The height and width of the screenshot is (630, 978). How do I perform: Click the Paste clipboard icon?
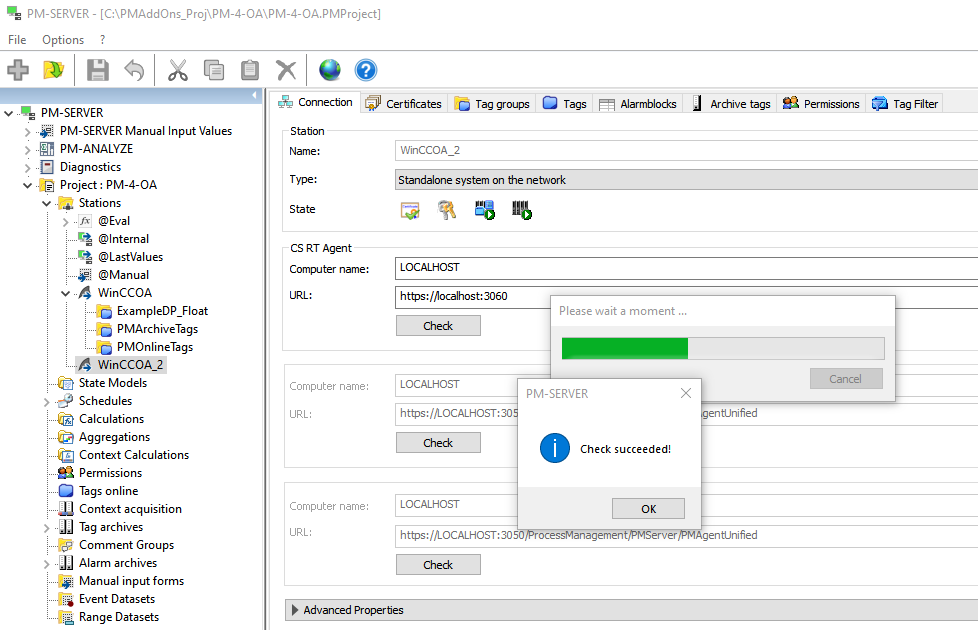click(250, 70)
